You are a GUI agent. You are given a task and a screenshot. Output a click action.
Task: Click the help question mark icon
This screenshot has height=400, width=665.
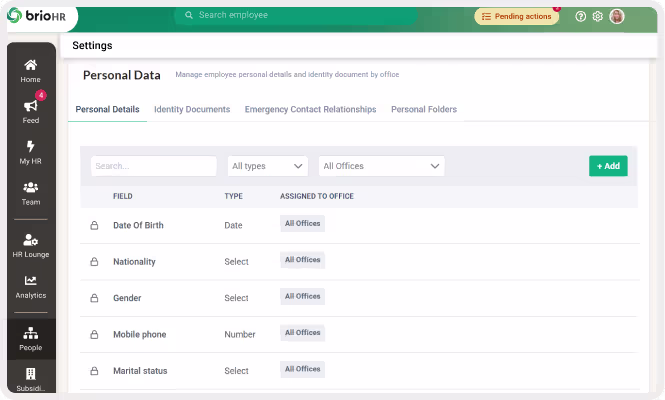point(580,16)
